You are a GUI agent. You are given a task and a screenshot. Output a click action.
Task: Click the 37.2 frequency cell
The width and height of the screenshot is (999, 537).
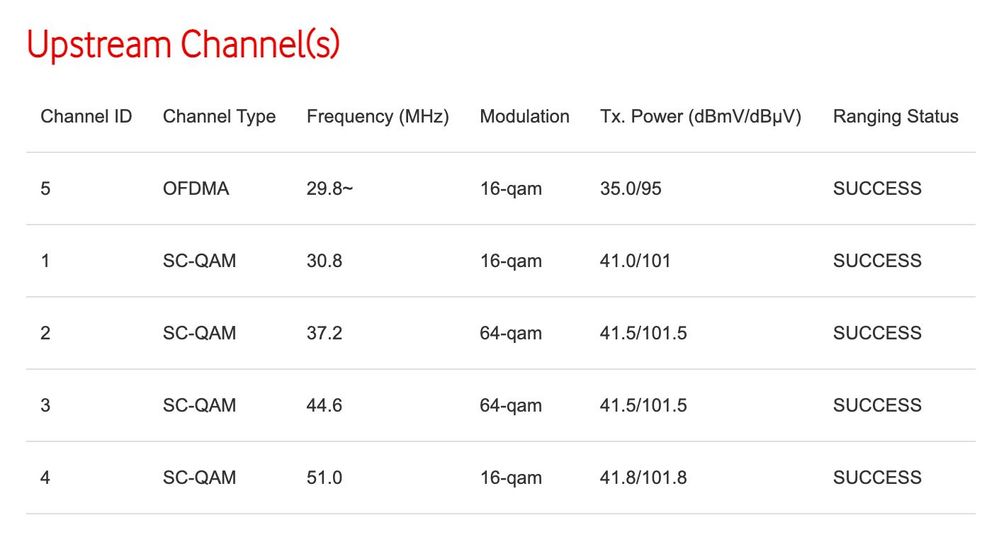coord(324,333)
